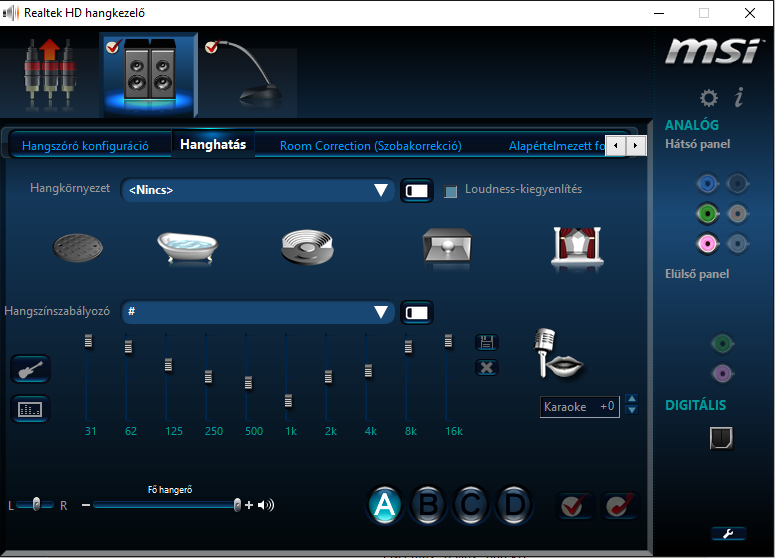This screenshot has width=775, height=558.
Task: Click the first red checkmark button
Action: (574, 505)
